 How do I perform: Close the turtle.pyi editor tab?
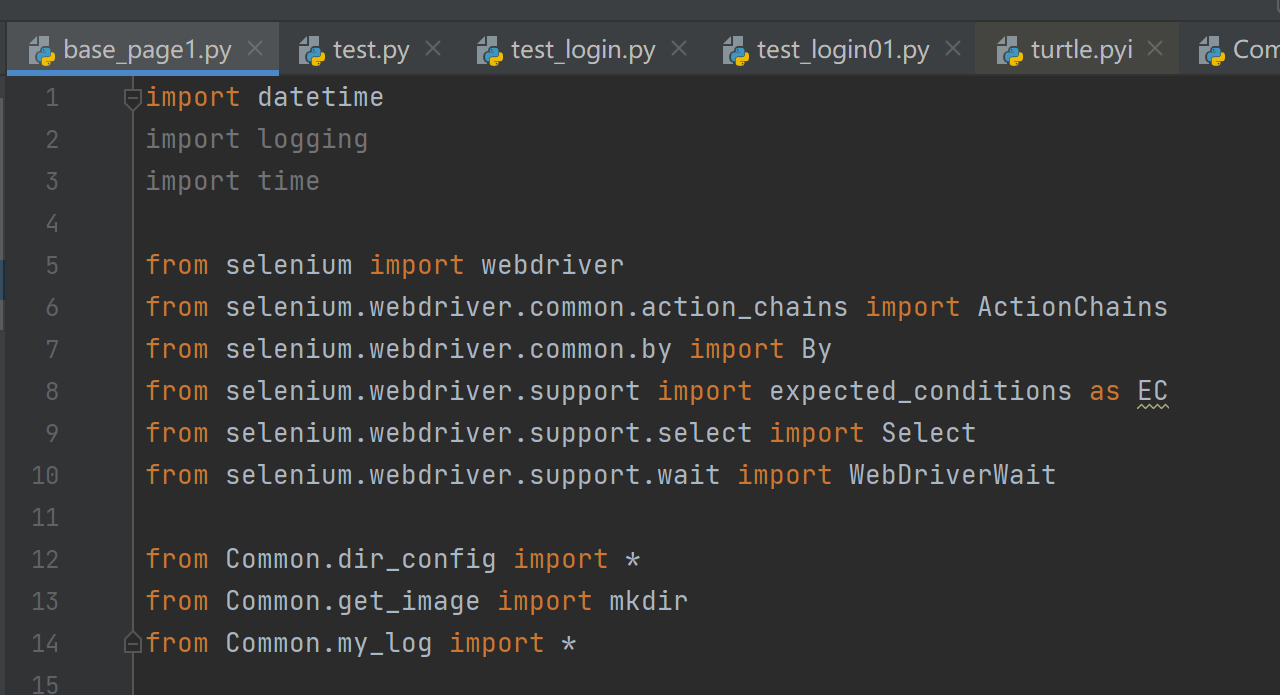1155,48
